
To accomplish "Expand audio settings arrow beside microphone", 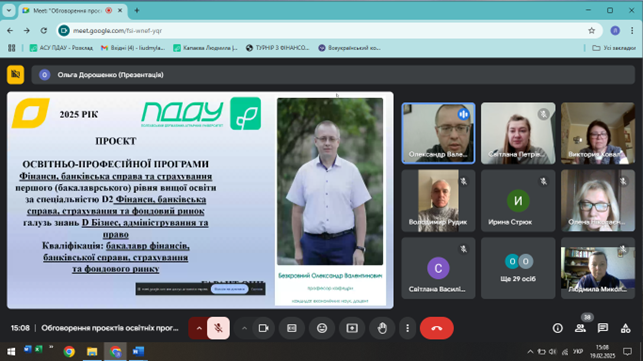I will (x=199, y=328).
